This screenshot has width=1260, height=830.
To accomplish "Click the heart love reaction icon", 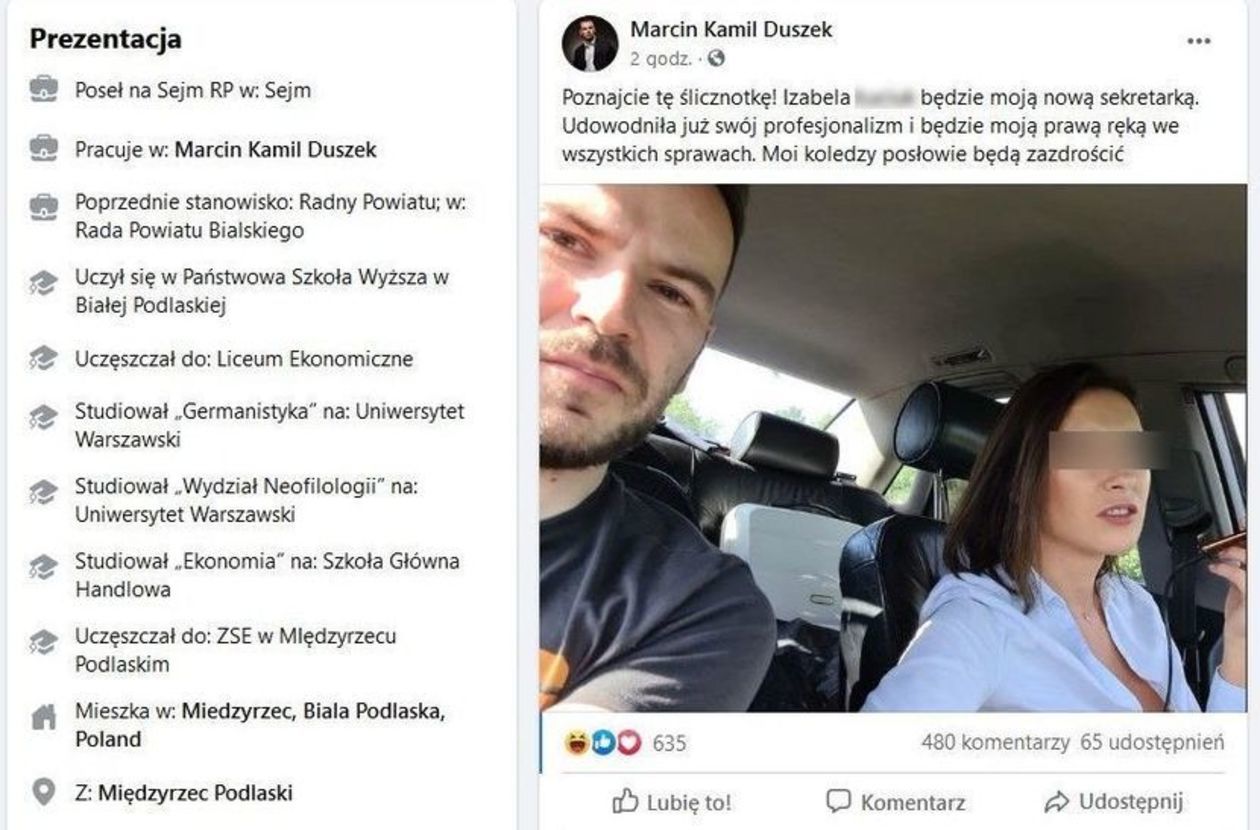I will click(628, 743).
